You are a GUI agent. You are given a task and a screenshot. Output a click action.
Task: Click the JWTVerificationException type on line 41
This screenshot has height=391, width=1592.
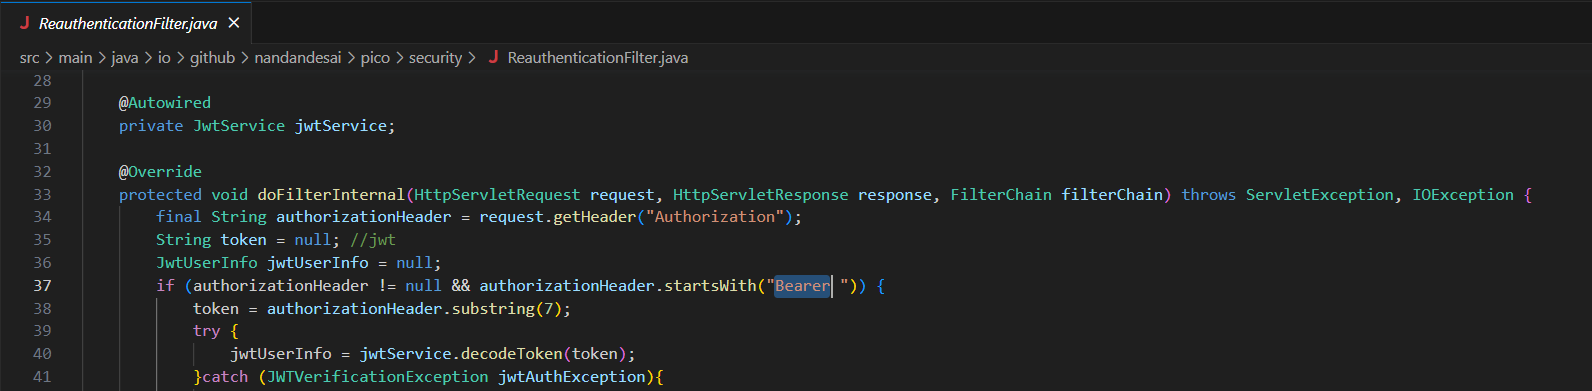pos(378,377)
